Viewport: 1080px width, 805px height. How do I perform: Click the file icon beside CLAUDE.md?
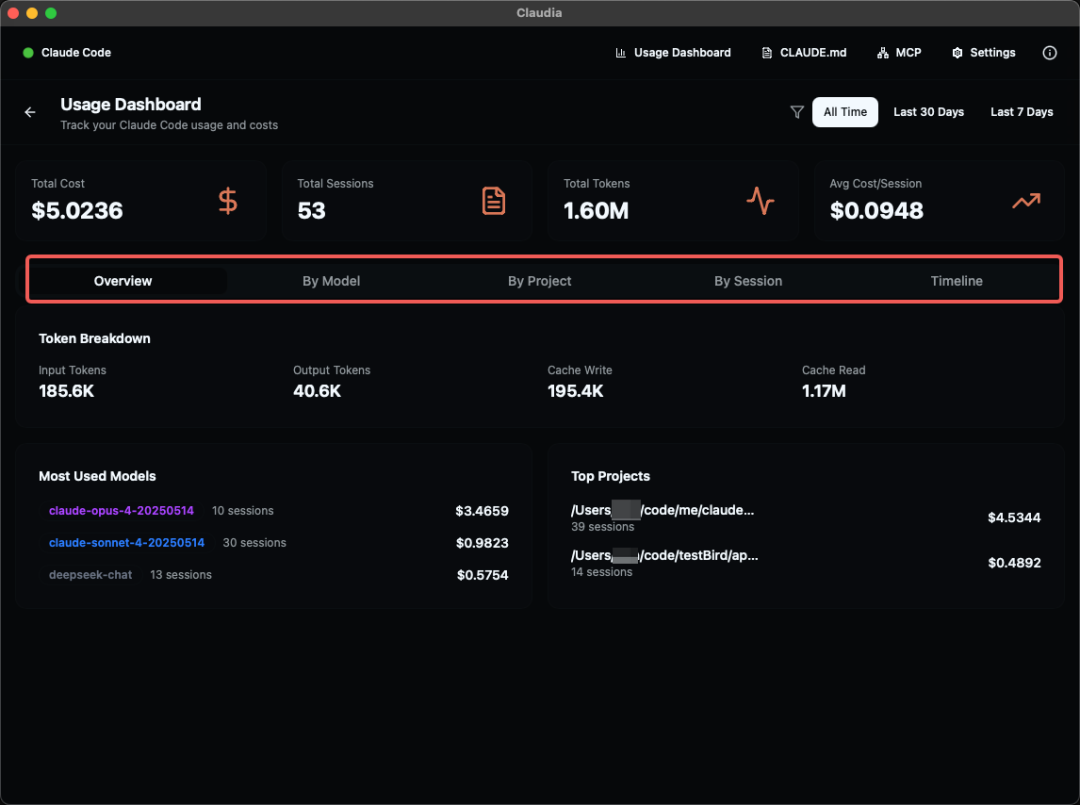pos(767,53)
